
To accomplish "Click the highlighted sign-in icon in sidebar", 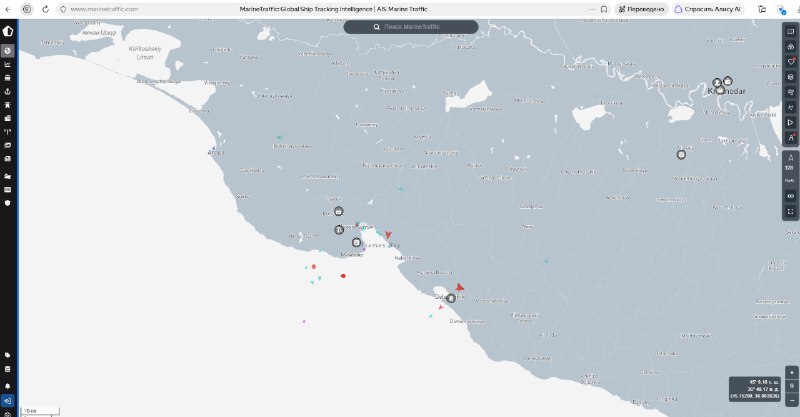I will (8, 401).
